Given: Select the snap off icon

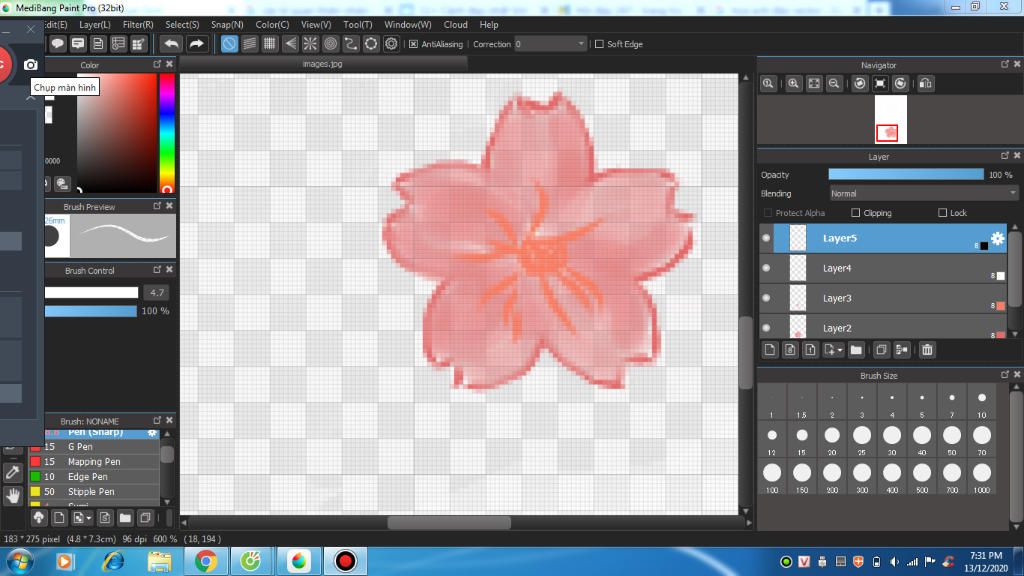Looking at the screenshot, I should point(229,44).
